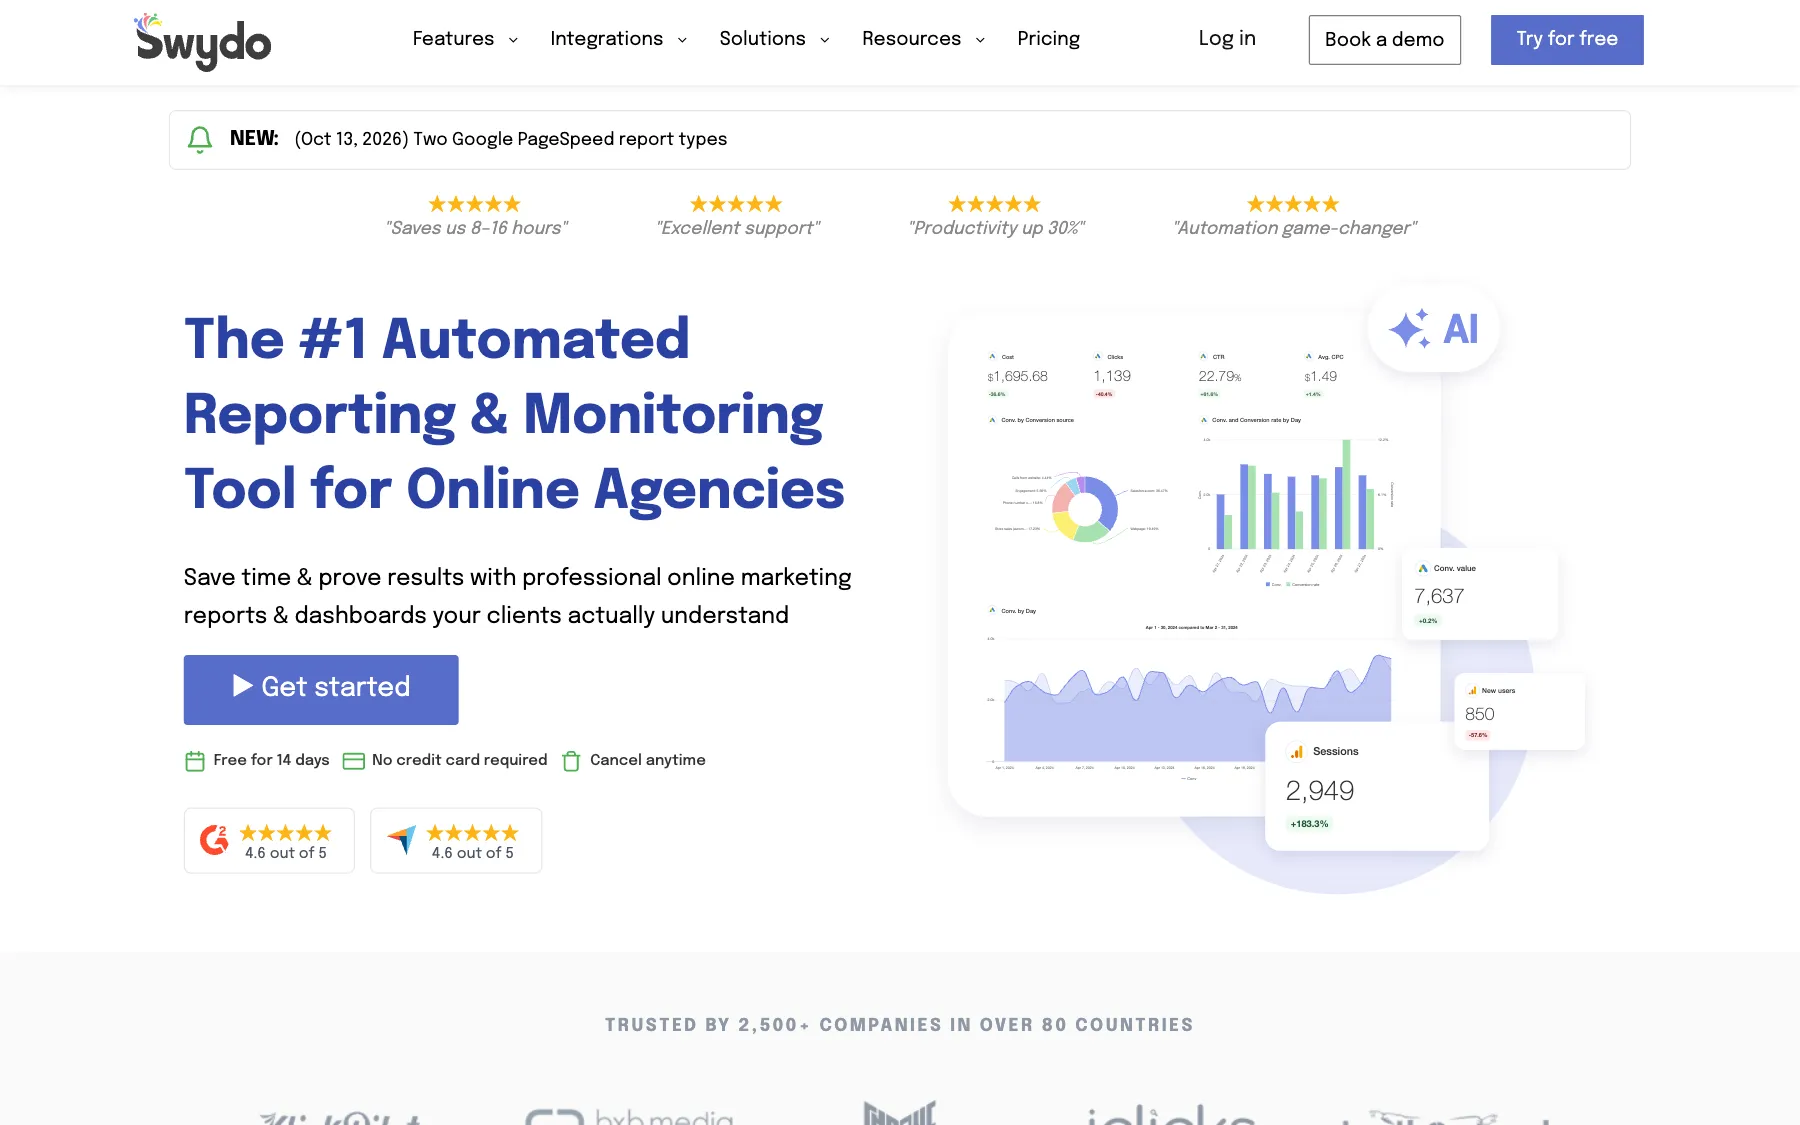Click the "Trusted by 2,500+ companies" heading
The image size is (1800, 1125).
[x=899, y=1025]
